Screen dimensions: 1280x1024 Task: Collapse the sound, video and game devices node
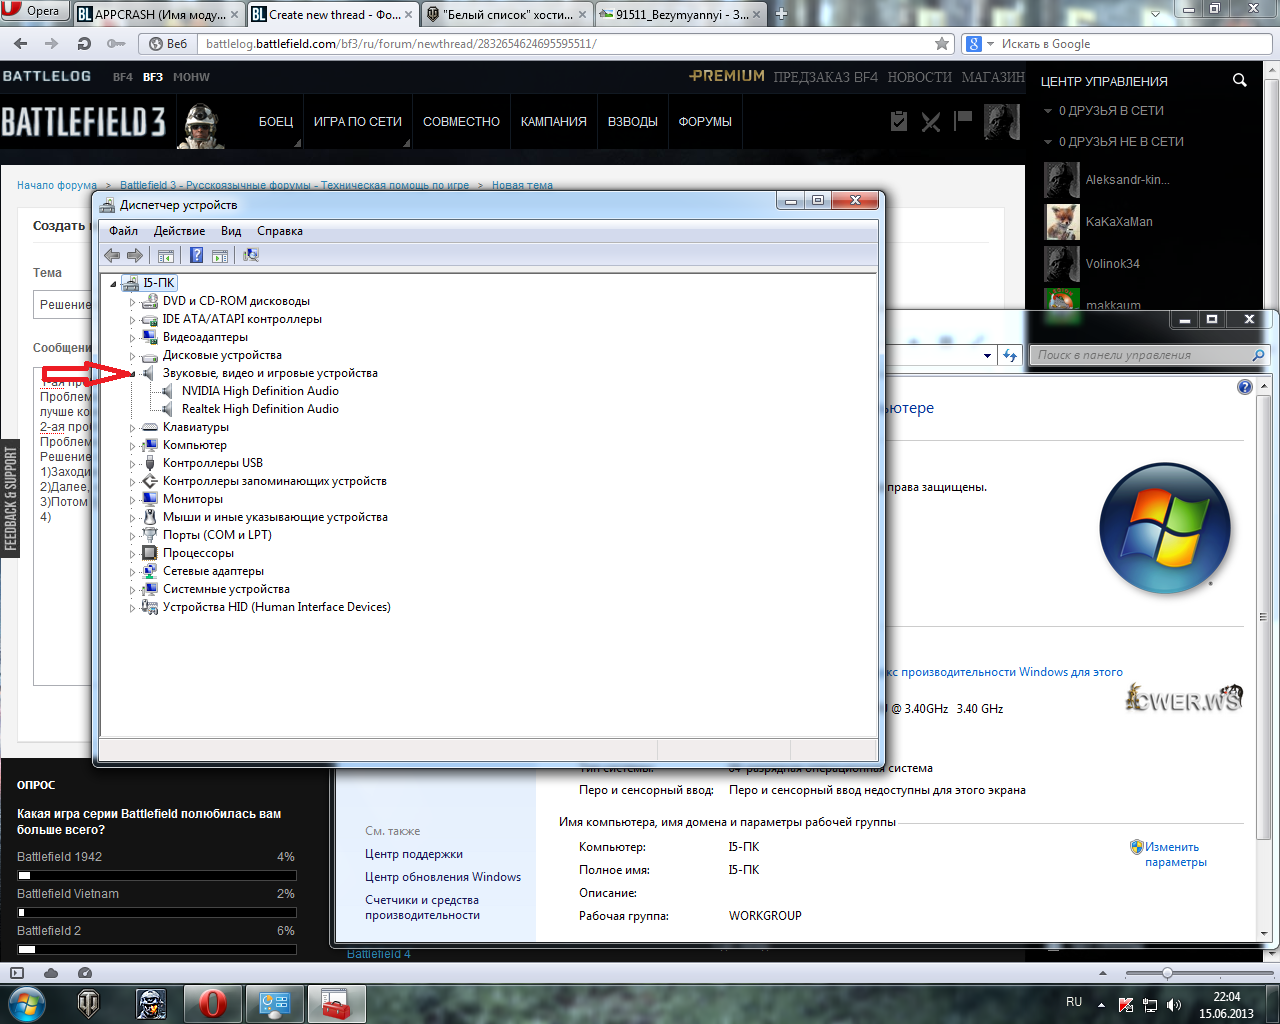(132, 374)
